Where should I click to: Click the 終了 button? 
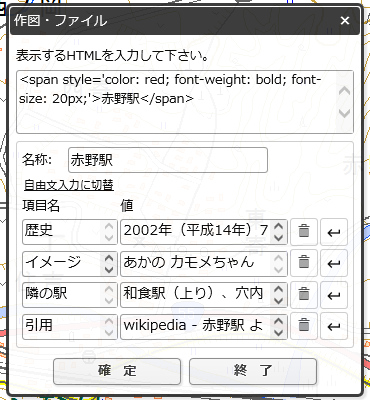coord(253,371)
